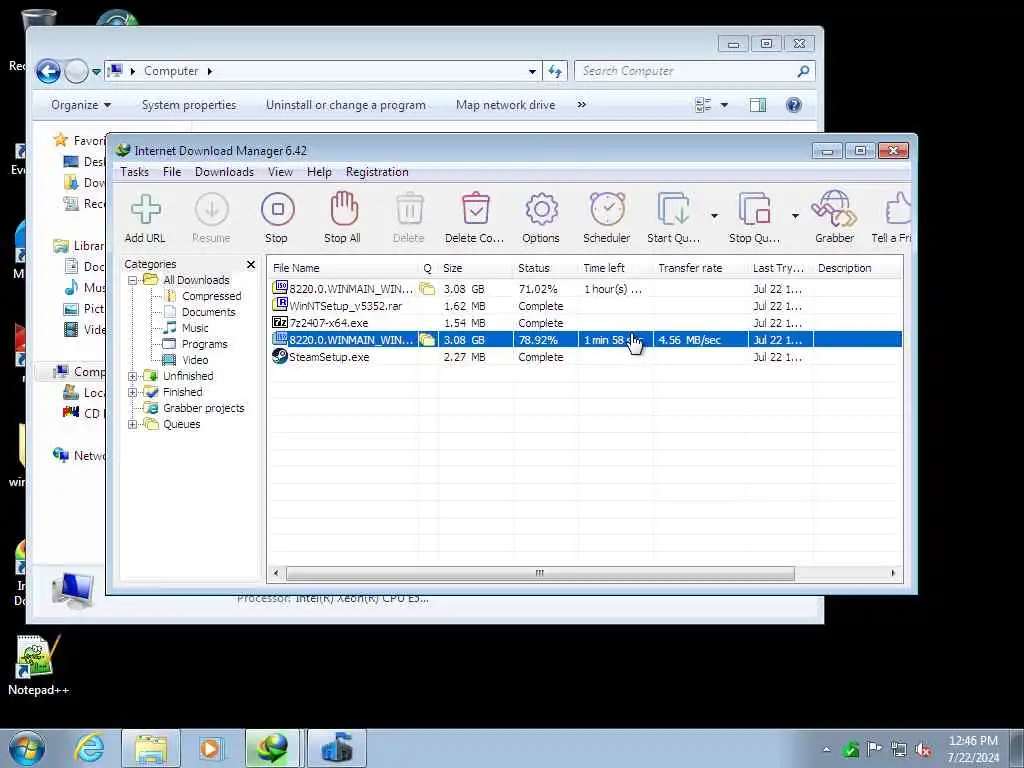Expand the Unfinished category node
The image size is (1024, 768).
(x=133, y=376)
